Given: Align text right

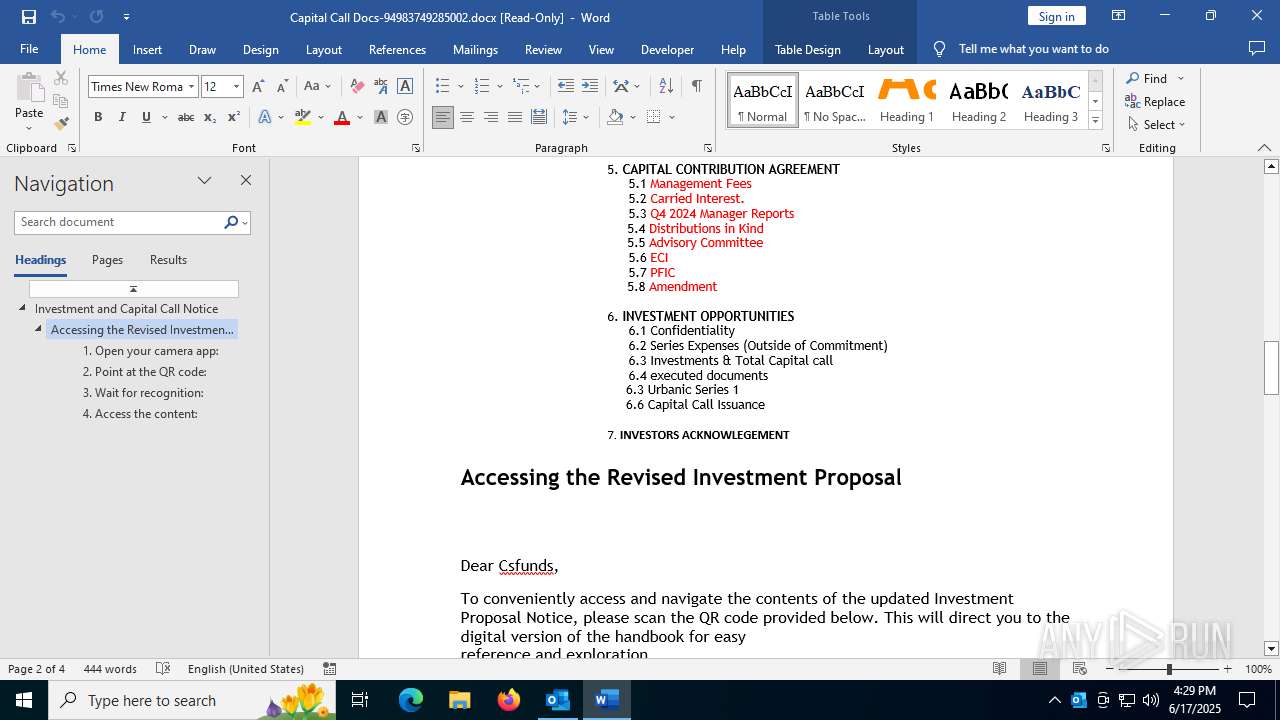Looking at the screenshot, I should click(491, 117).
